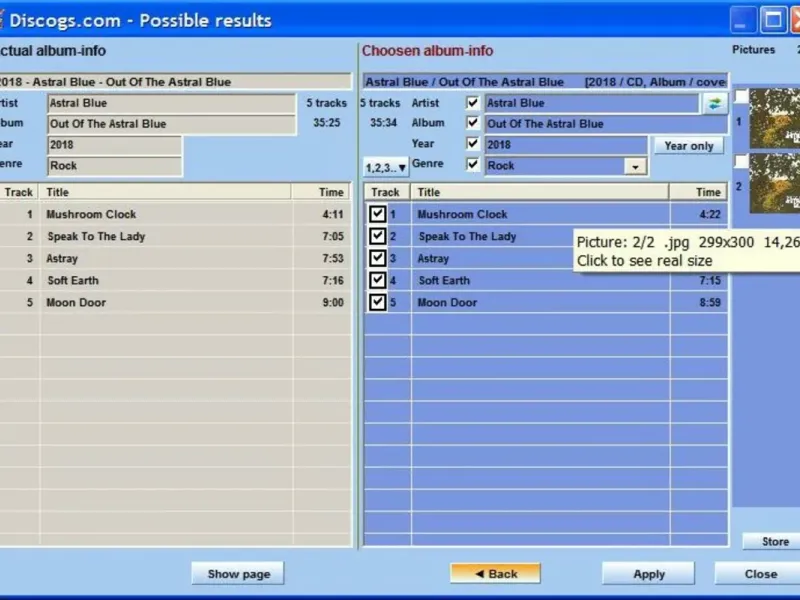Select Speak To The Lady in chosen list

coord(467,236)
